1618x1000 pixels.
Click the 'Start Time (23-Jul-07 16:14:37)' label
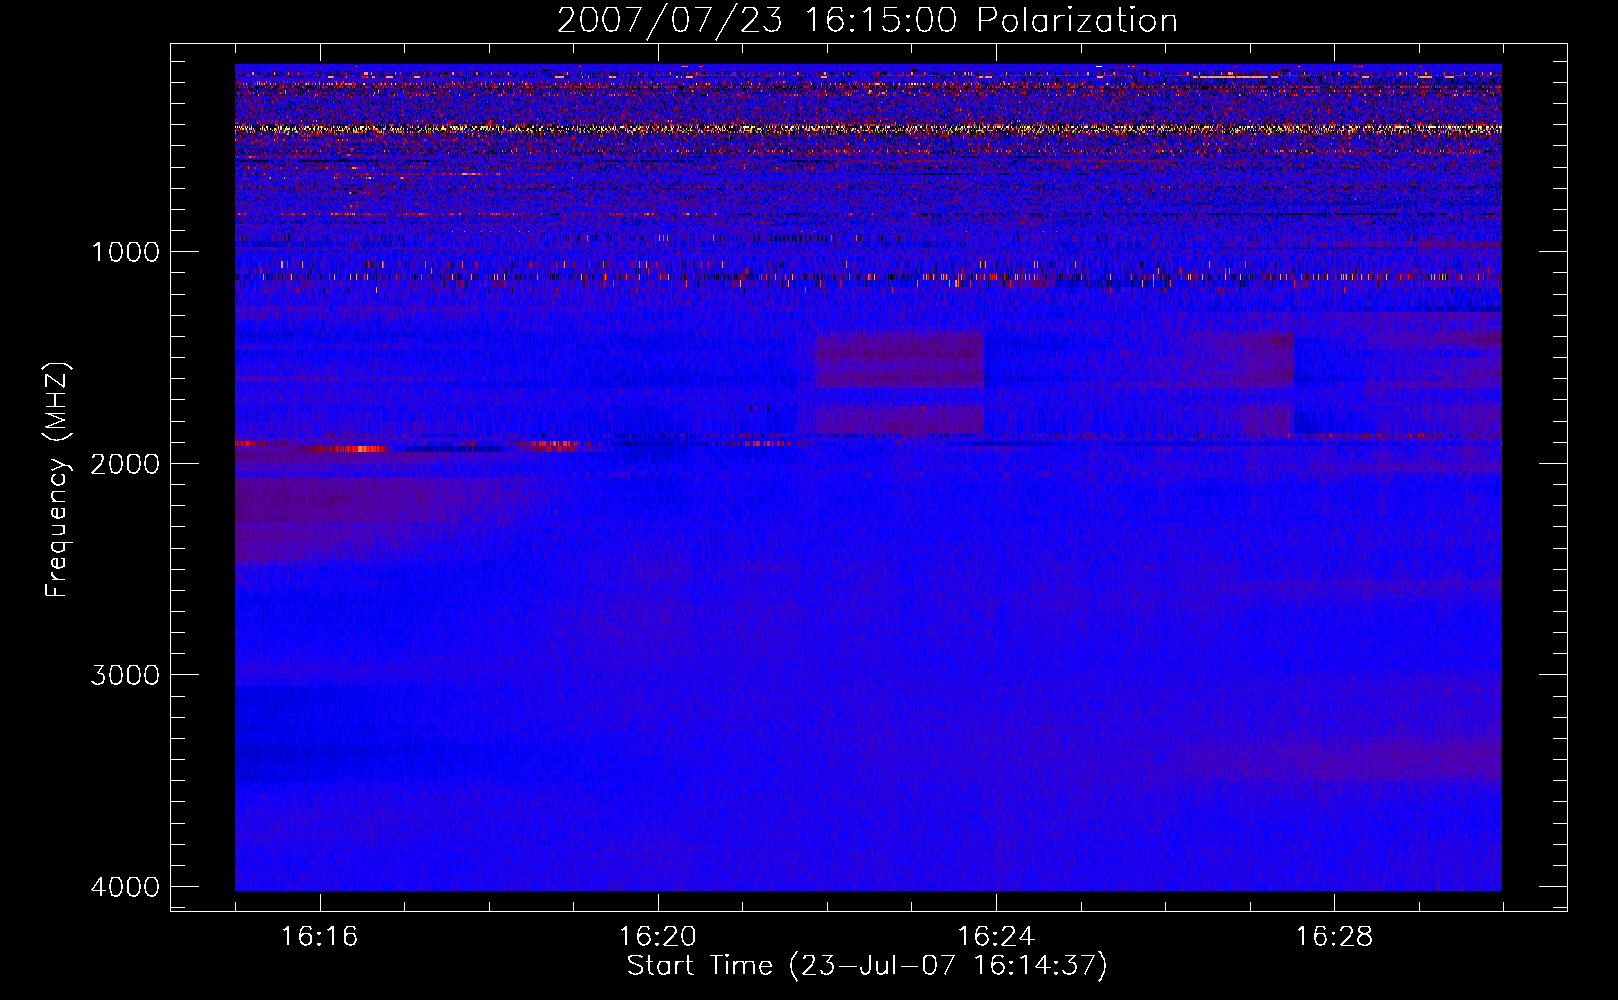[867, 966]
